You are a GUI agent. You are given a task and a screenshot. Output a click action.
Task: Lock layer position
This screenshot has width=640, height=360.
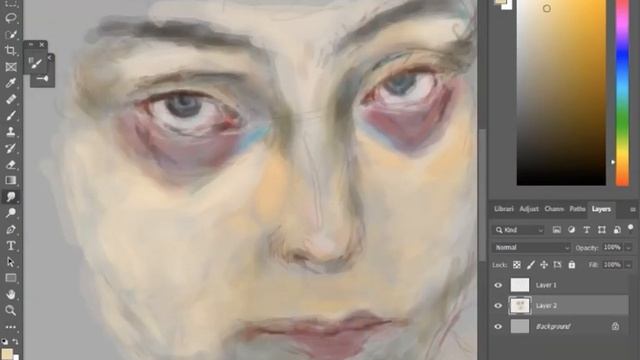click(x=544, y=265)
